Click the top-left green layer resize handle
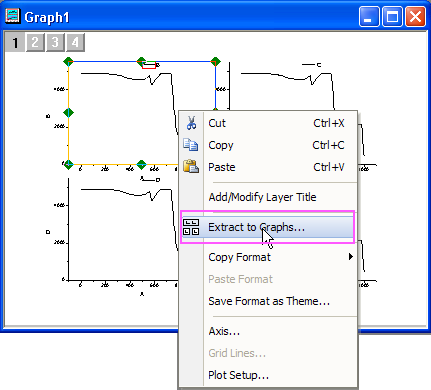This screenshot has width=431, height=390. (68, 62)
